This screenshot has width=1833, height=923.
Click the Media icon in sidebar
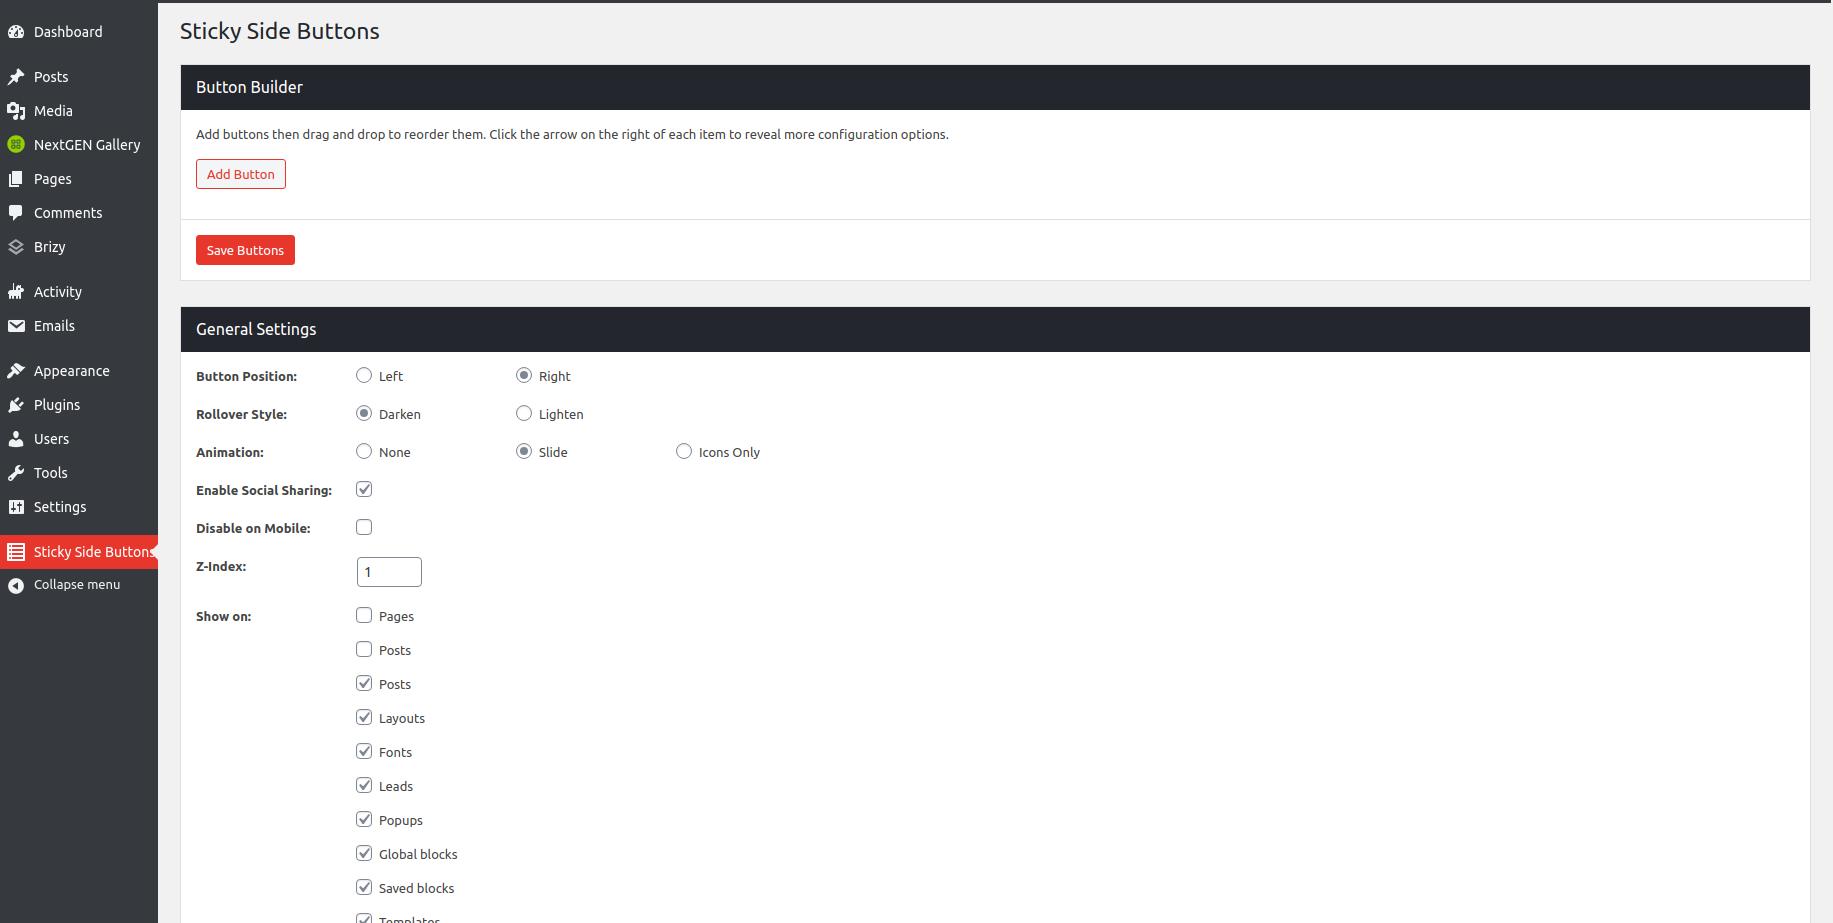tap(16, 111)
